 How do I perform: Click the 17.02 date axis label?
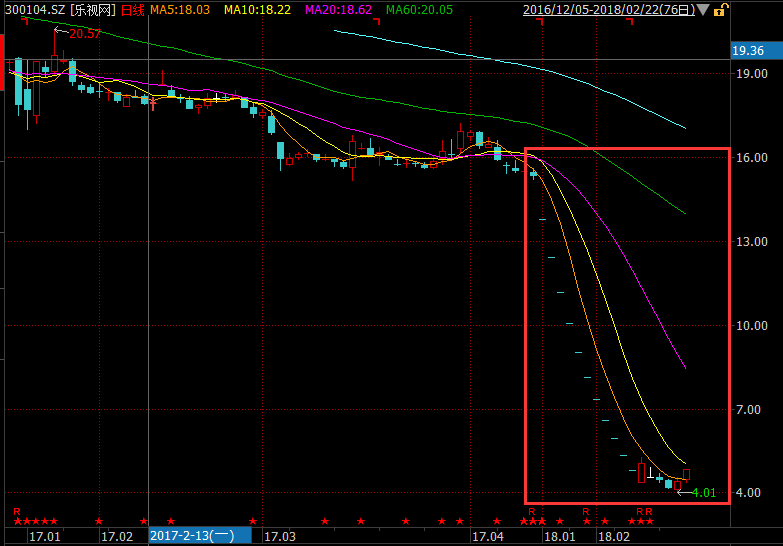[117, 537]
